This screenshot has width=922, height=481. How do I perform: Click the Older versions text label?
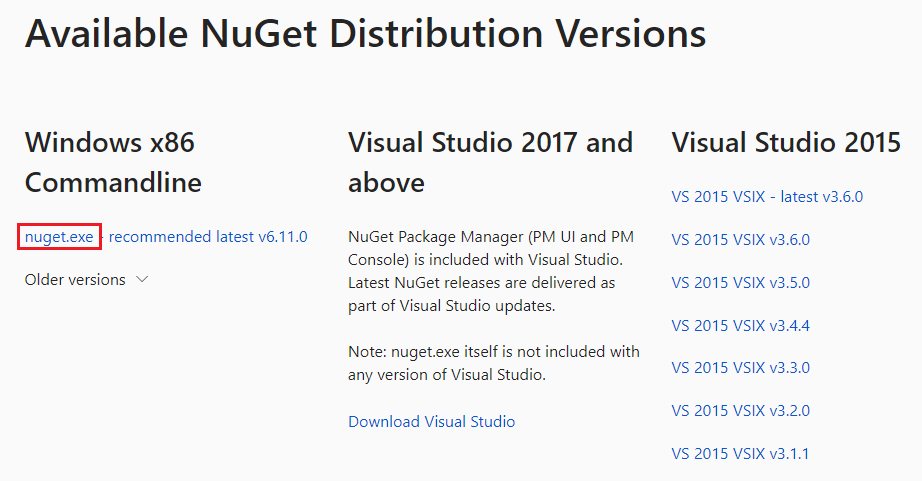(x=75, y=279)
